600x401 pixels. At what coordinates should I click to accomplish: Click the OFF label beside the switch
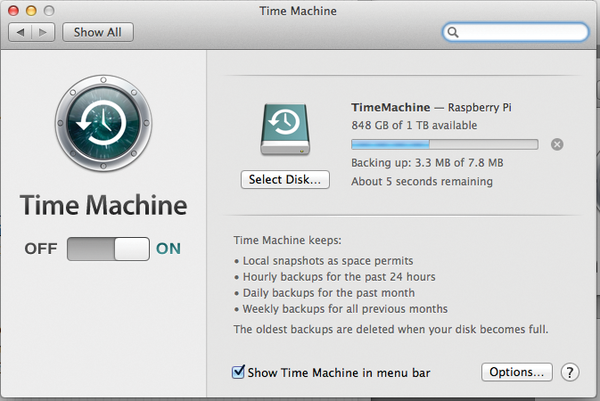[x=41, y=249]
